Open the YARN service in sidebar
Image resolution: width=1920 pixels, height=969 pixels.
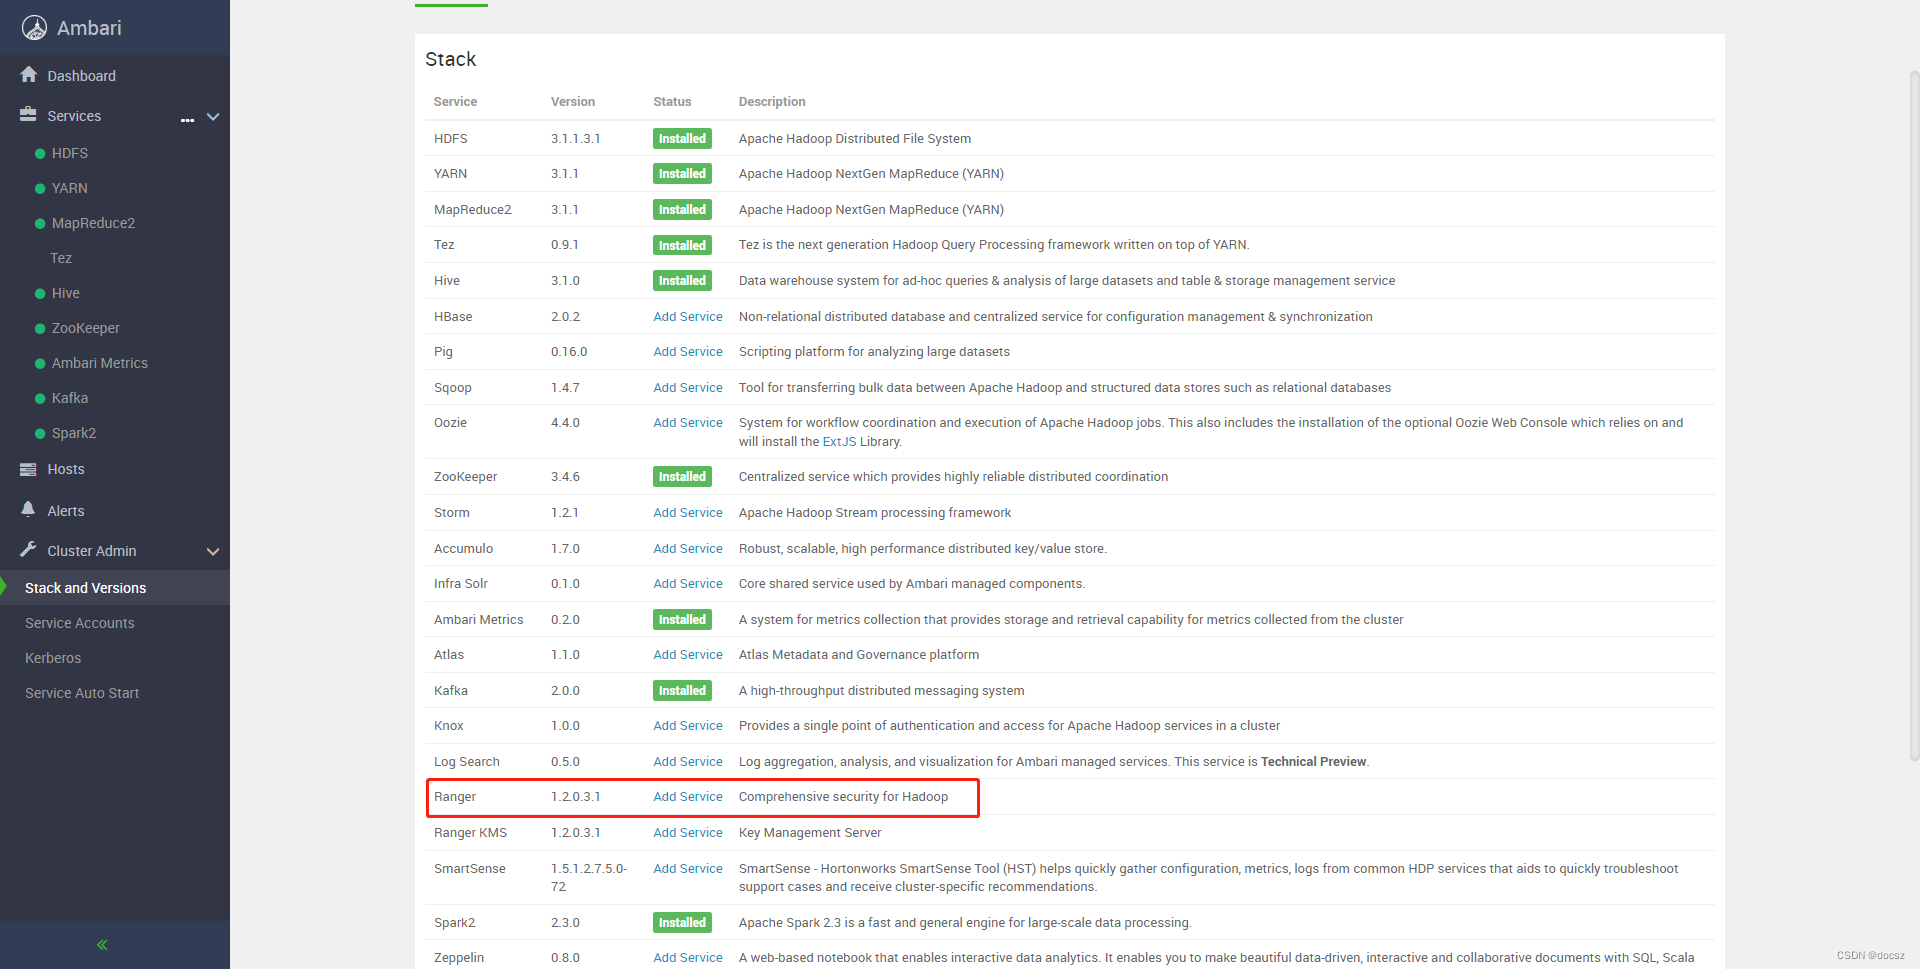click(70, 188)
